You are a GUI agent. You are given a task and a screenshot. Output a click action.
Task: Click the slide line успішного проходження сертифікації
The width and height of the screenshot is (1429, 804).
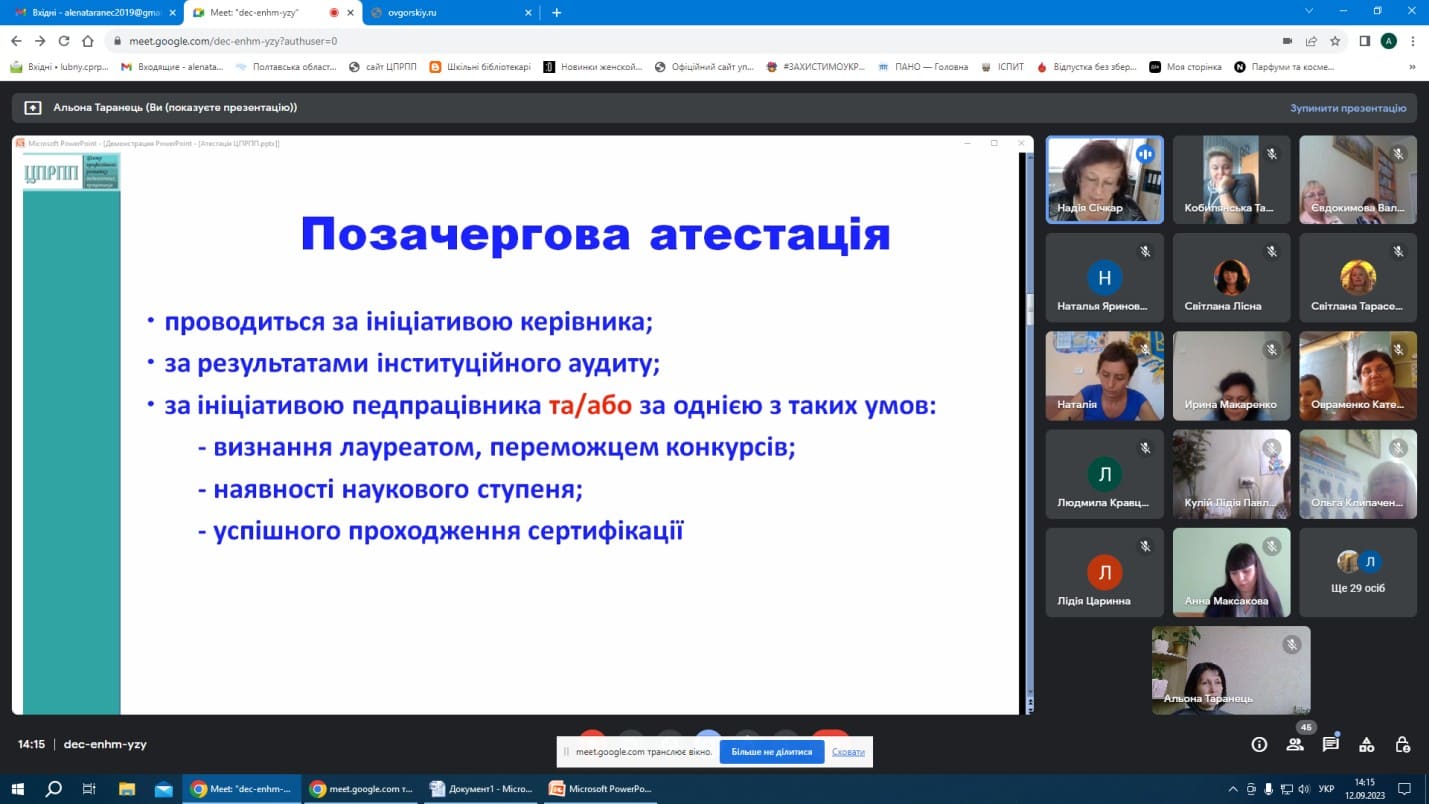pyautogui.click(x=440, y=530)
